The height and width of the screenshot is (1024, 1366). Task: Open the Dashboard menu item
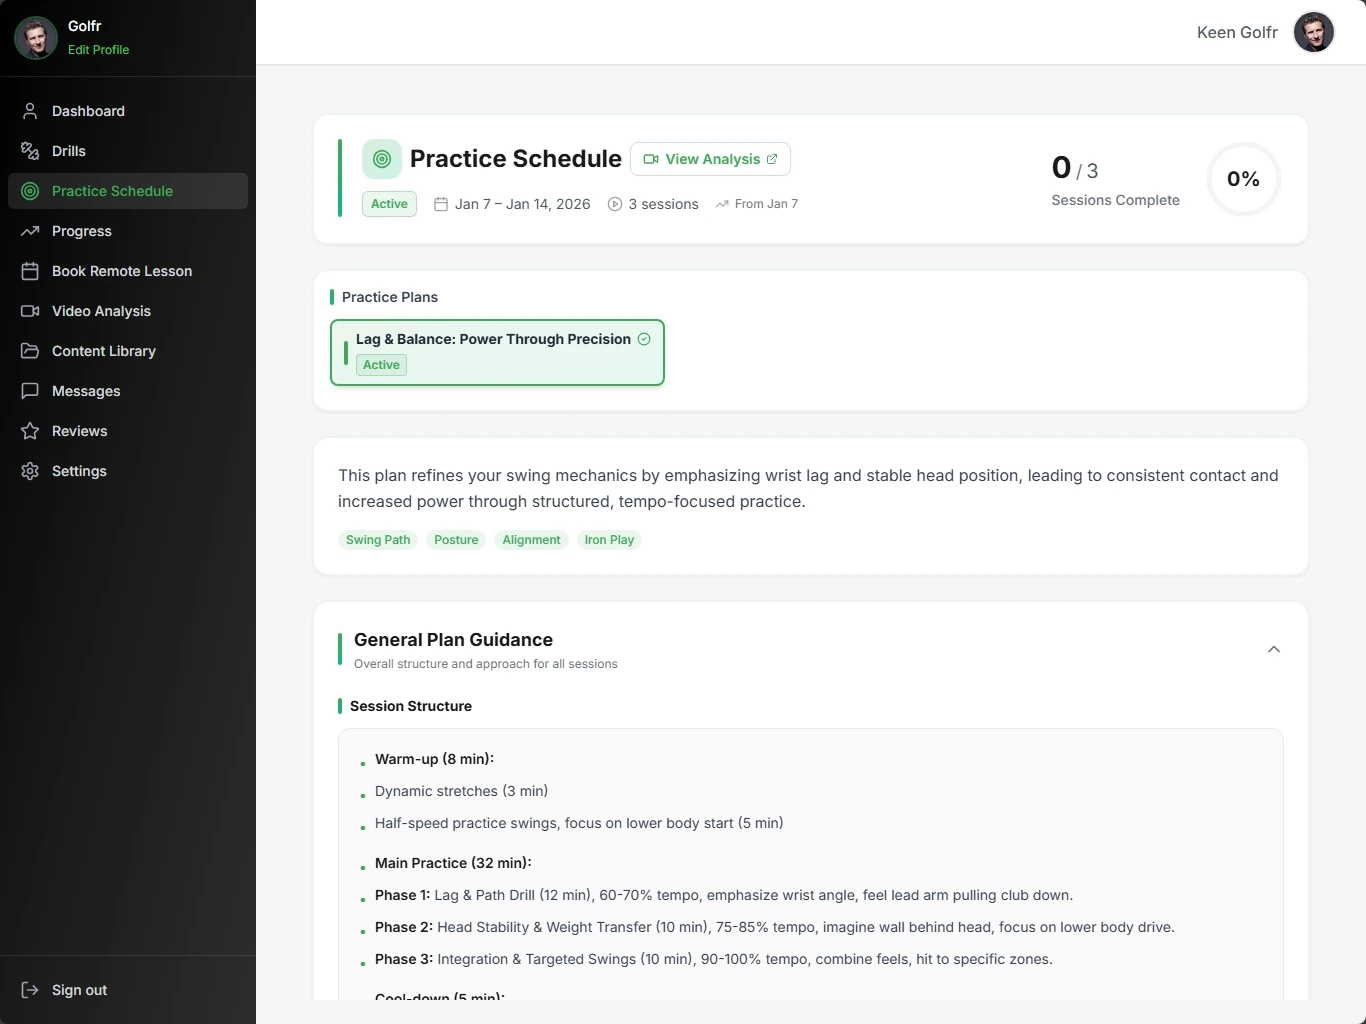[88, 111]
